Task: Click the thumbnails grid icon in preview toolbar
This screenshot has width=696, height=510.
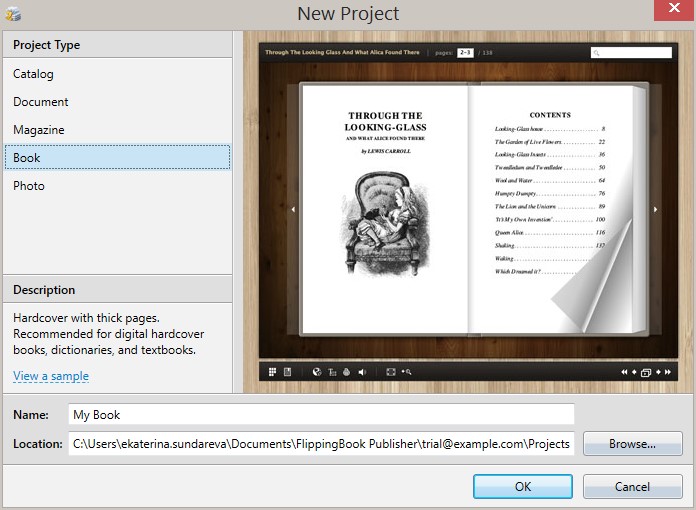Action: coord(272,372)
